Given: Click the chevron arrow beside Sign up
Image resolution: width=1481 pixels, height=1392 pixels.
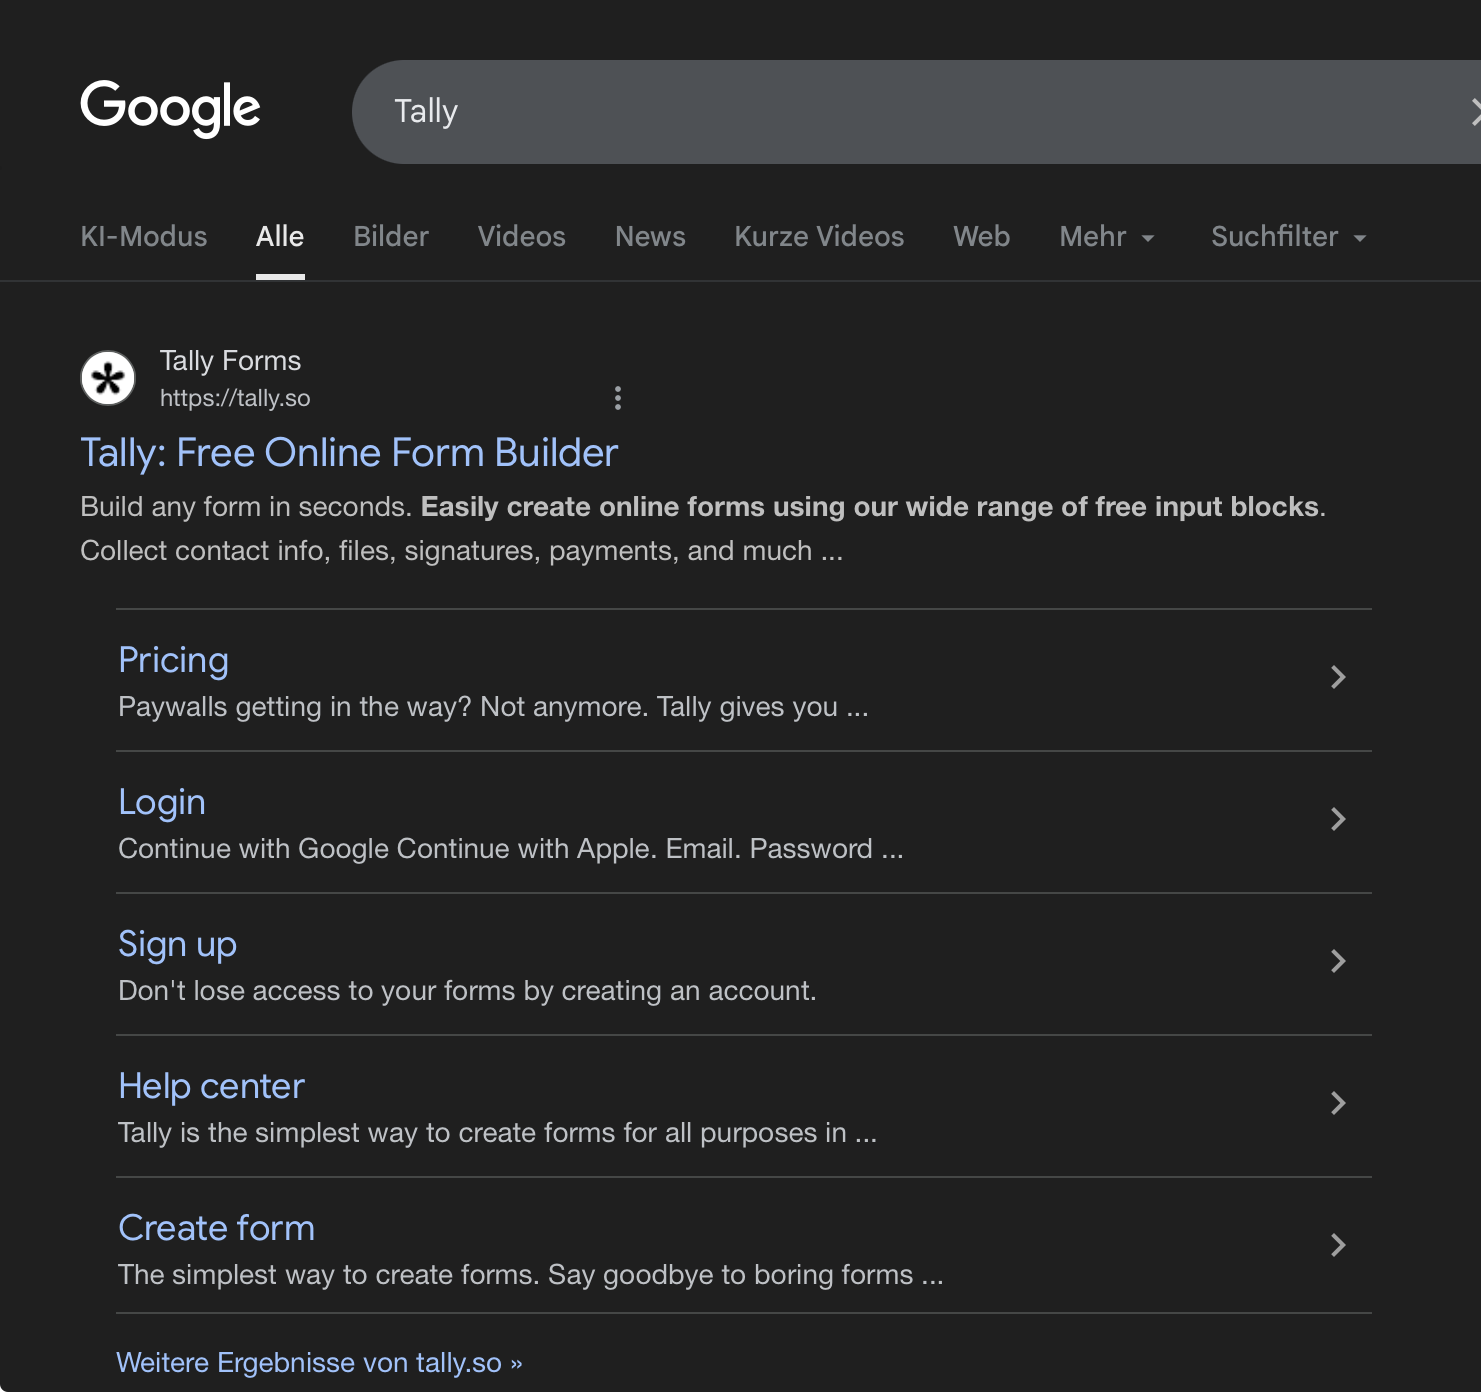Looking at the screenshot, I should pos(1338,961).
